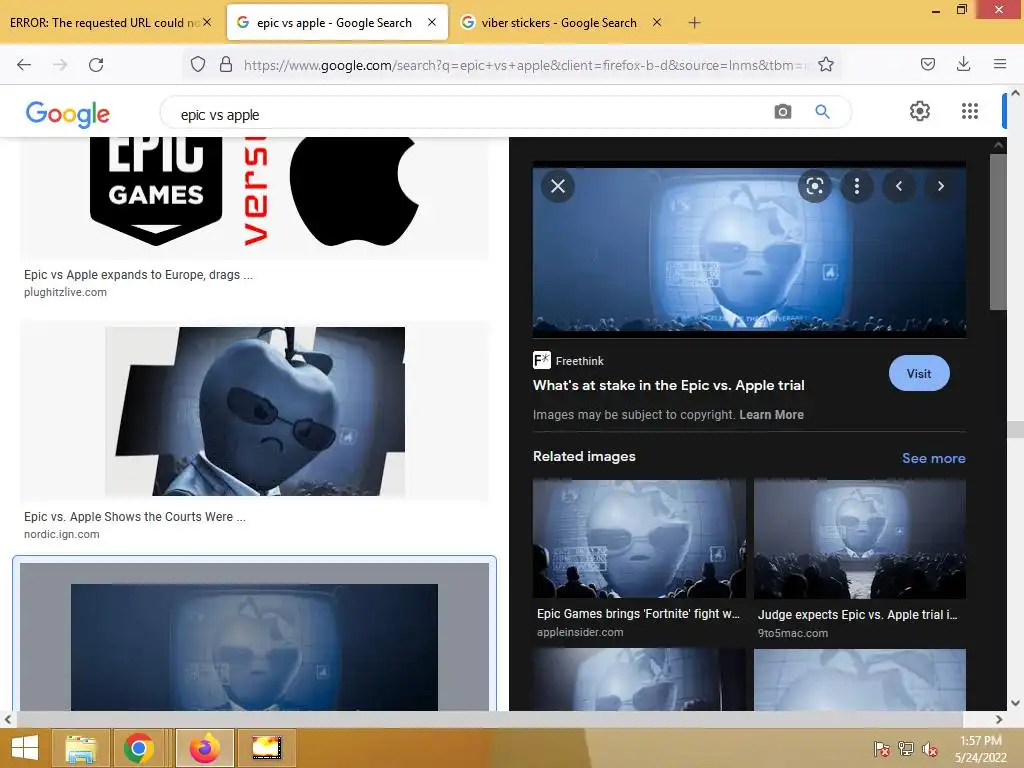Click the horizontal scrollbar left arrow
The height and width of the screenshot is (768, 1024).
pyautogui.click(x=7, y=720)
